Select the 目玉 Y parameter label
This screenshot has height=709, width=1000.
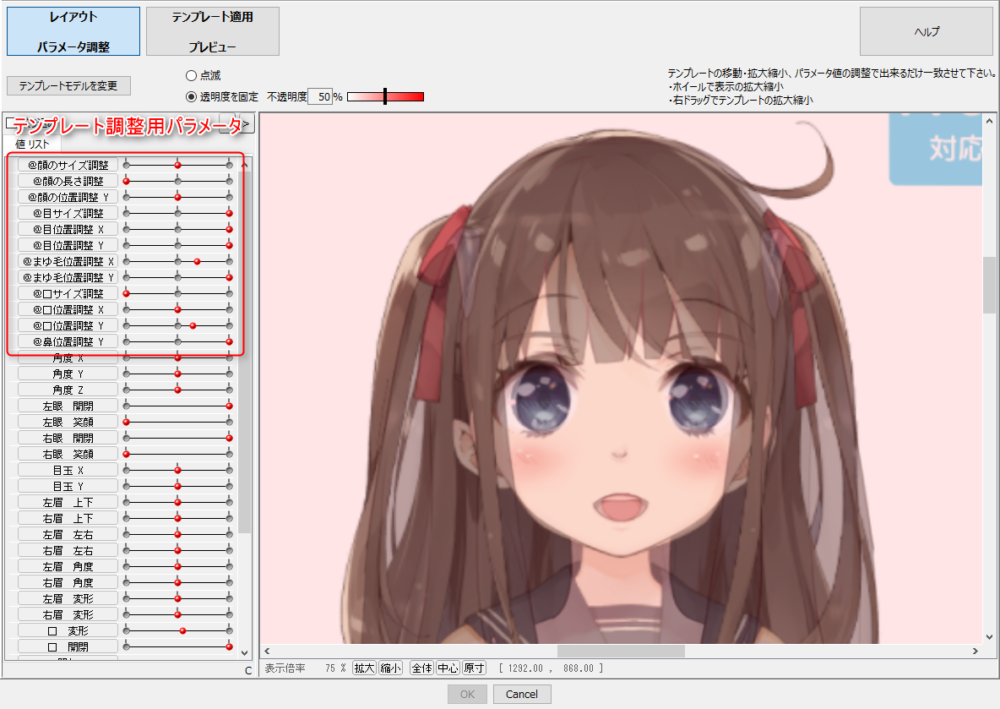[68, 486]
